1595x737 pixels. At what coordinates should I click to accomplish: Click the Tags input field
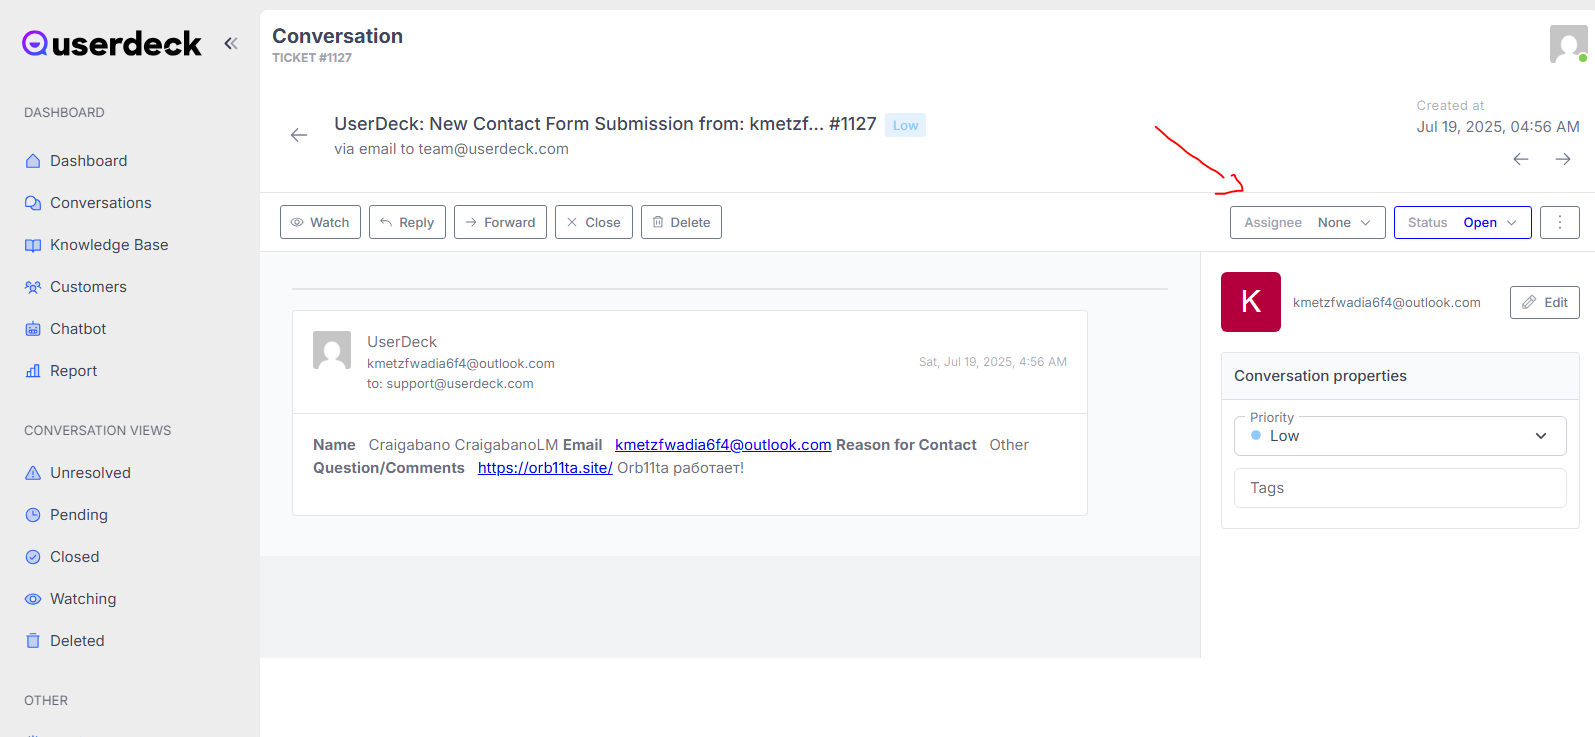[x=1400, y=488]
